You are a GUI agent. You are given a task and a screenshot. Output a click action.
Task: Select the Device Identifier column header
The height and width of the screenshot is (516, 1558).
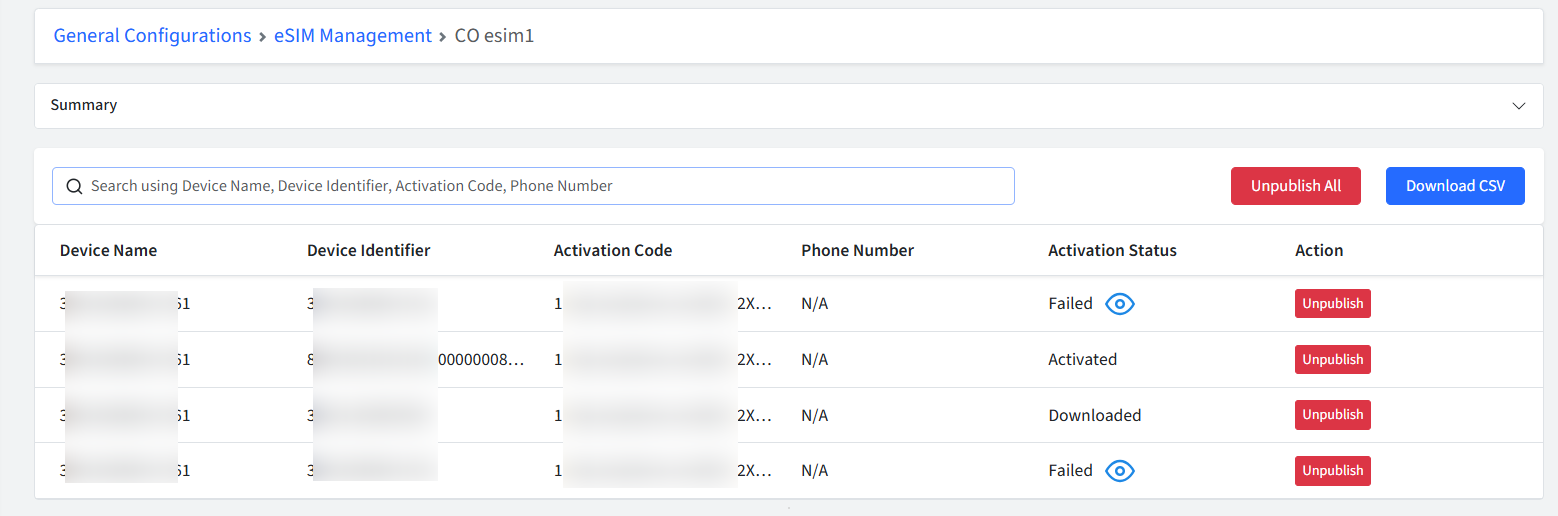point(369,251)
